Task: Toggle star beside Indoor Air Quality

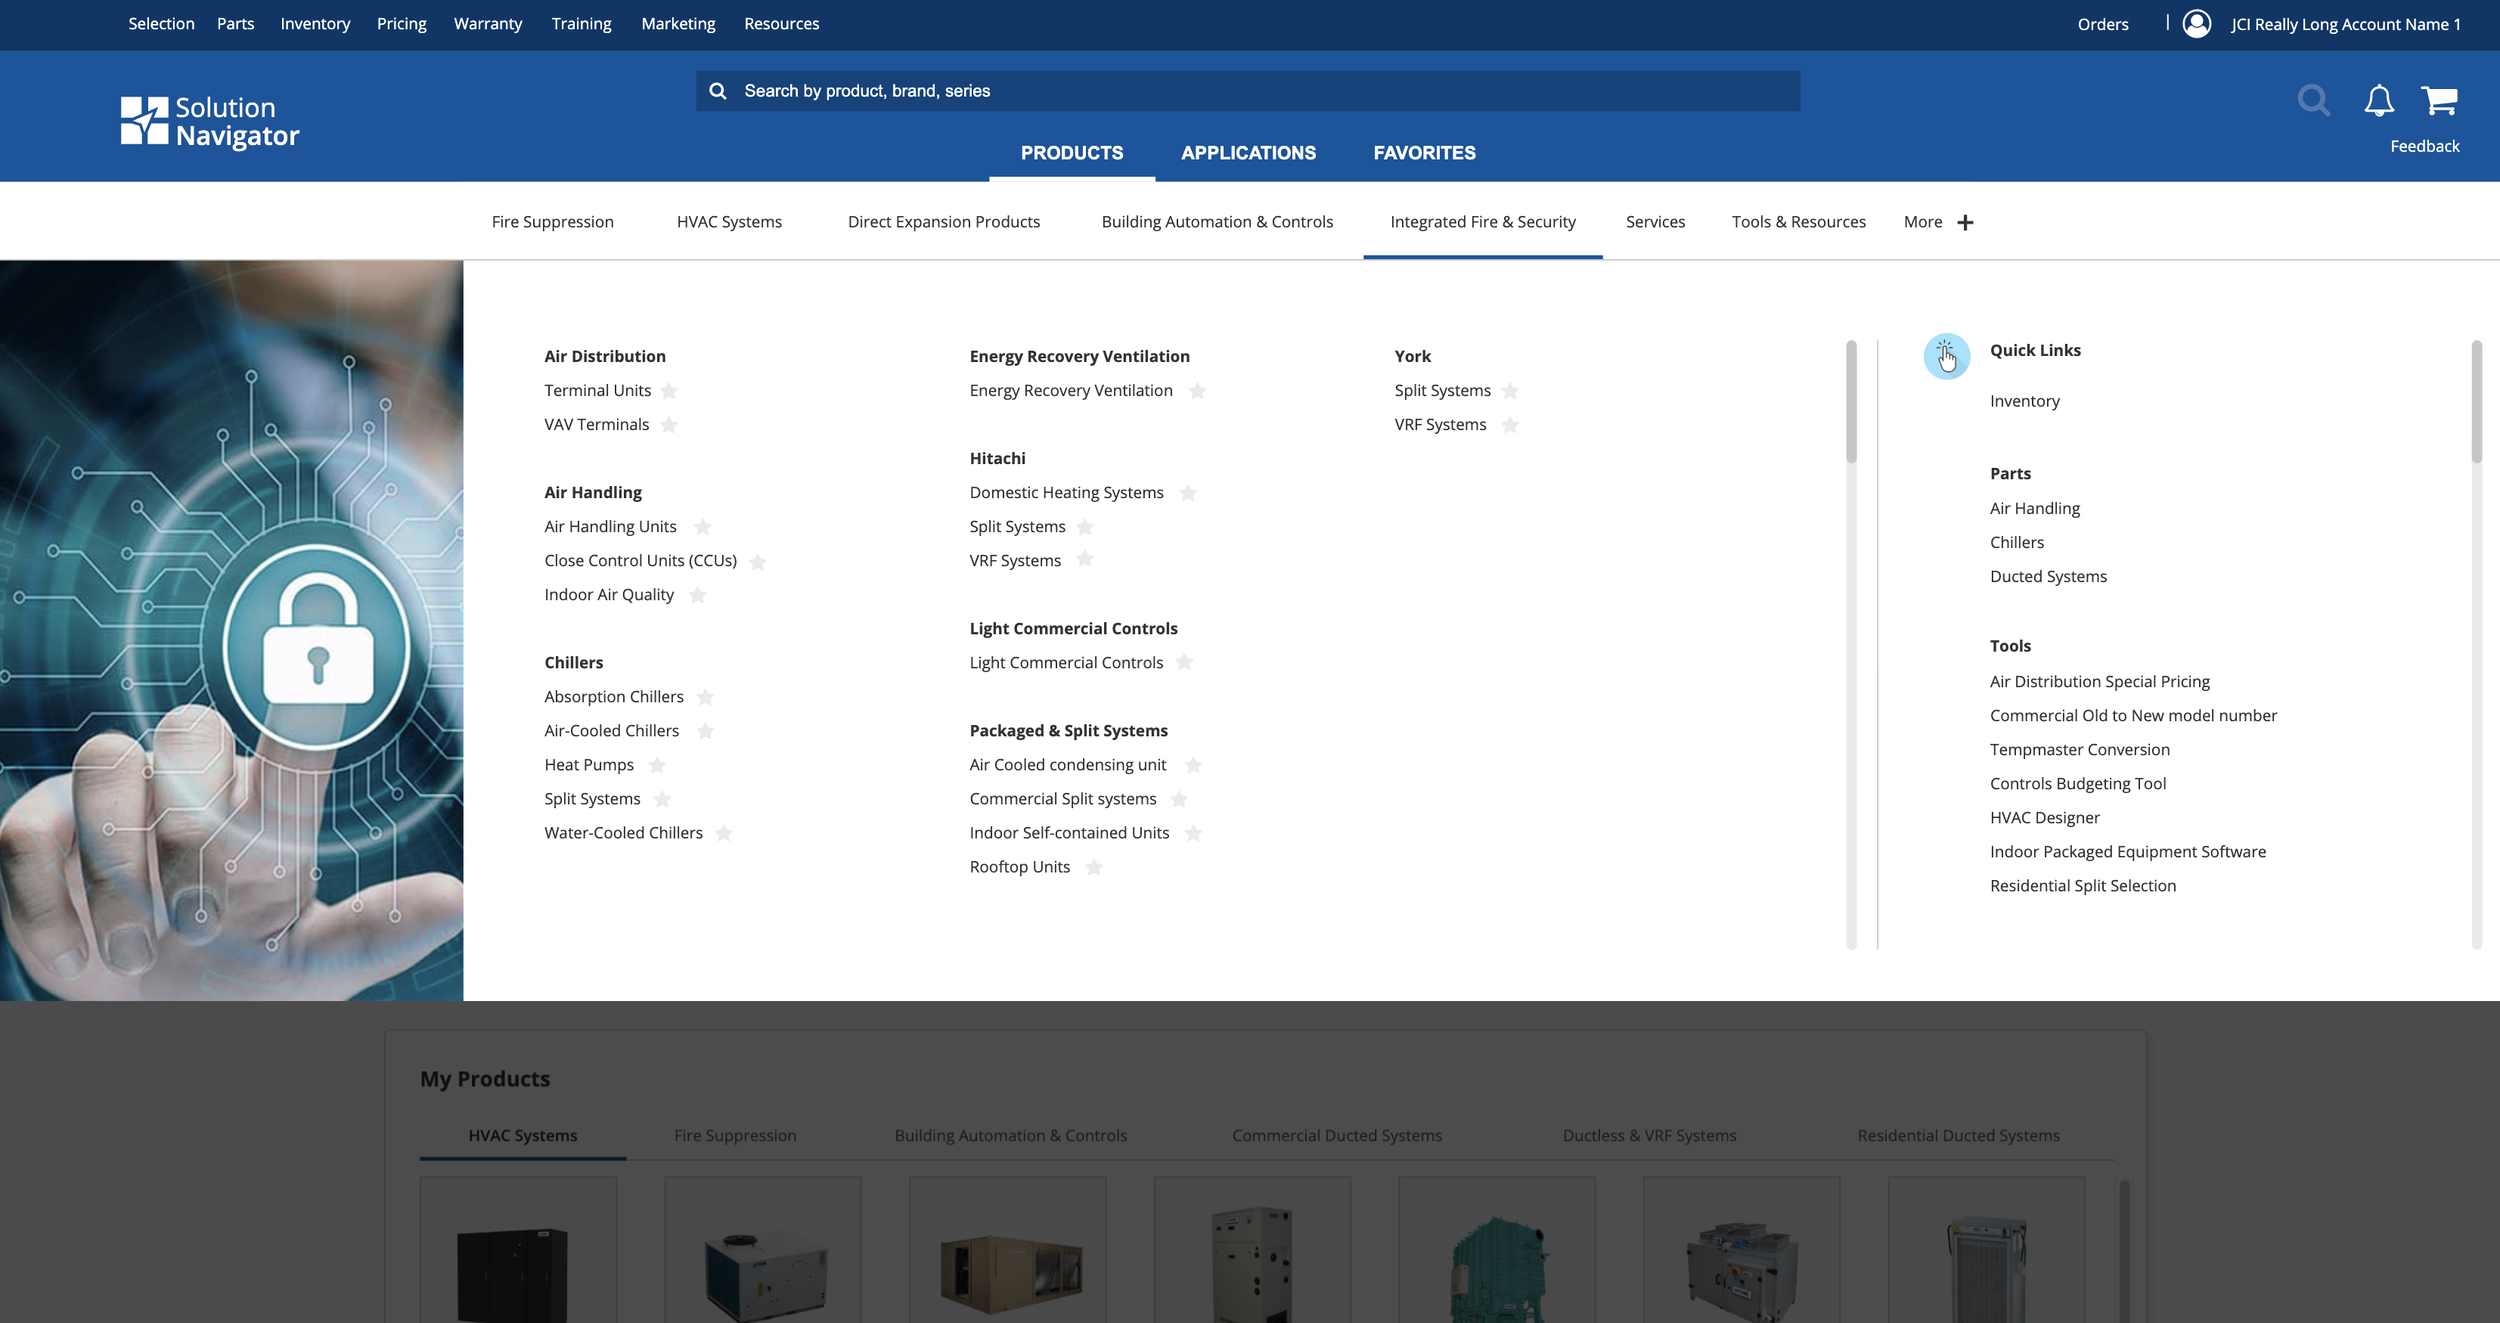Action: [698, 595]
